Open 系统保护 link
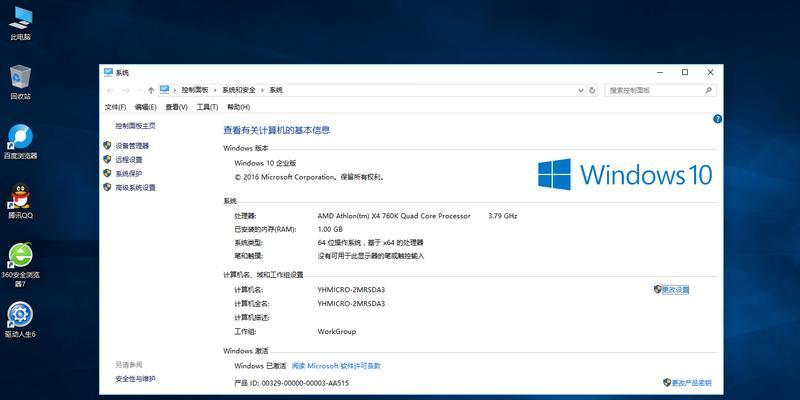The image size is (800, 400). click(x=129, y=173)
